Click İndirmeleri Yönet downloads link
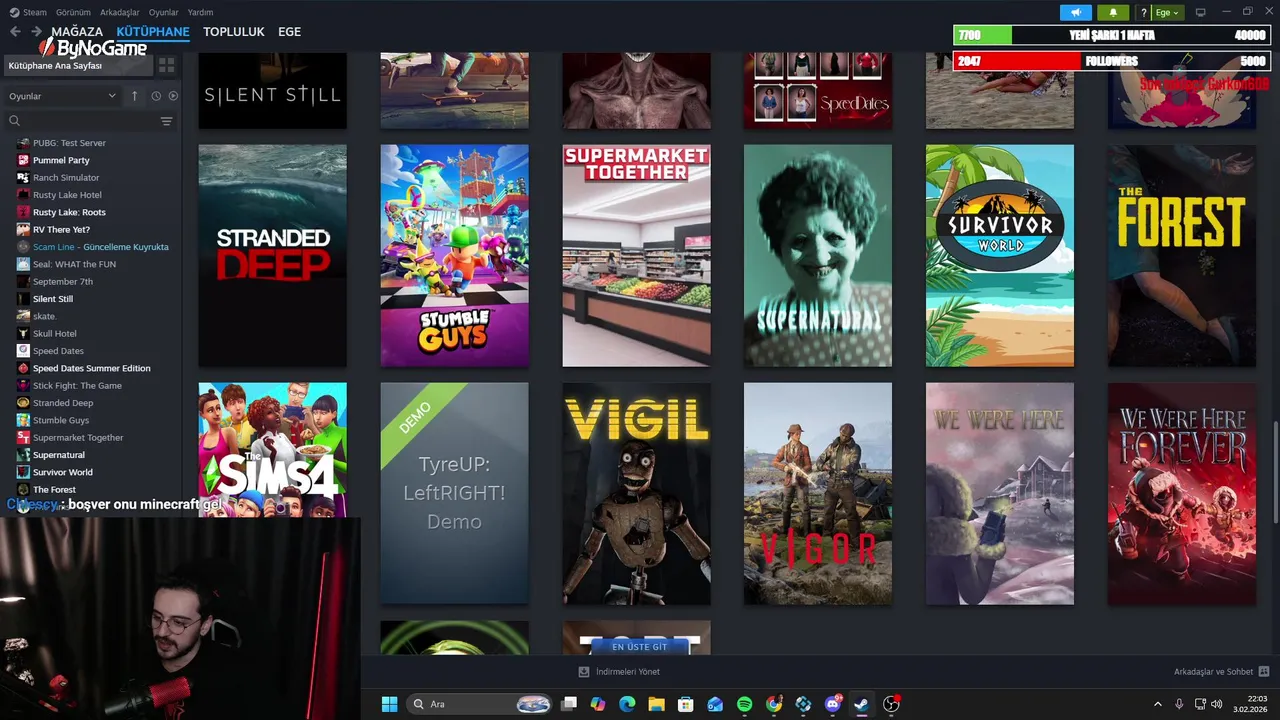Screen dimensions: 1280x720 [x=619, y=672]
